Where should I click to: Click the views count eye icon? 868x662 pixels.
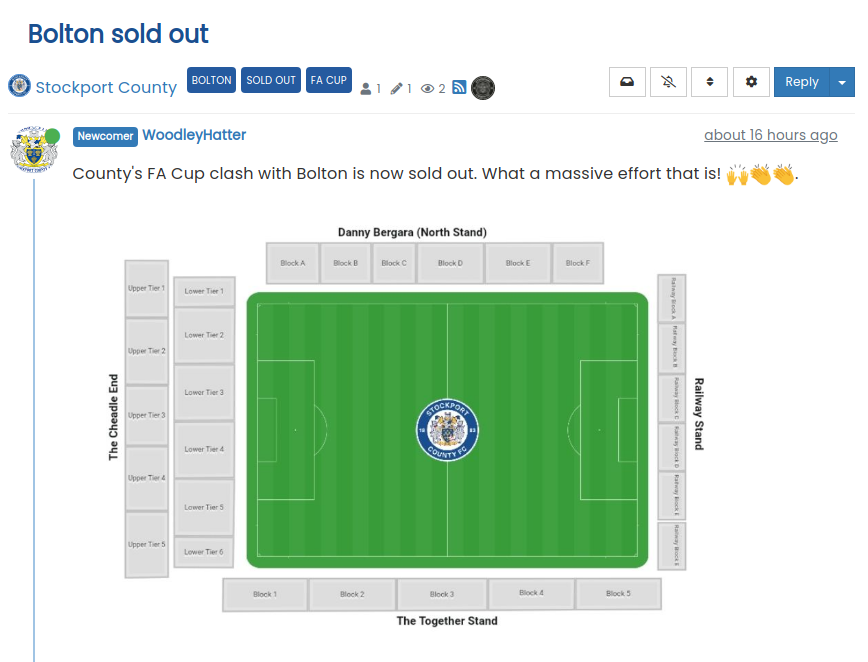[428, 89]
